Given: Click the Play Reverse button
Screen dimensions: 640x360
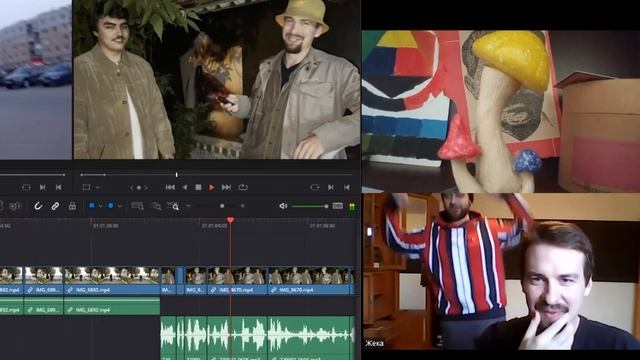Looking at the screenshot, I should pos(184,187).
